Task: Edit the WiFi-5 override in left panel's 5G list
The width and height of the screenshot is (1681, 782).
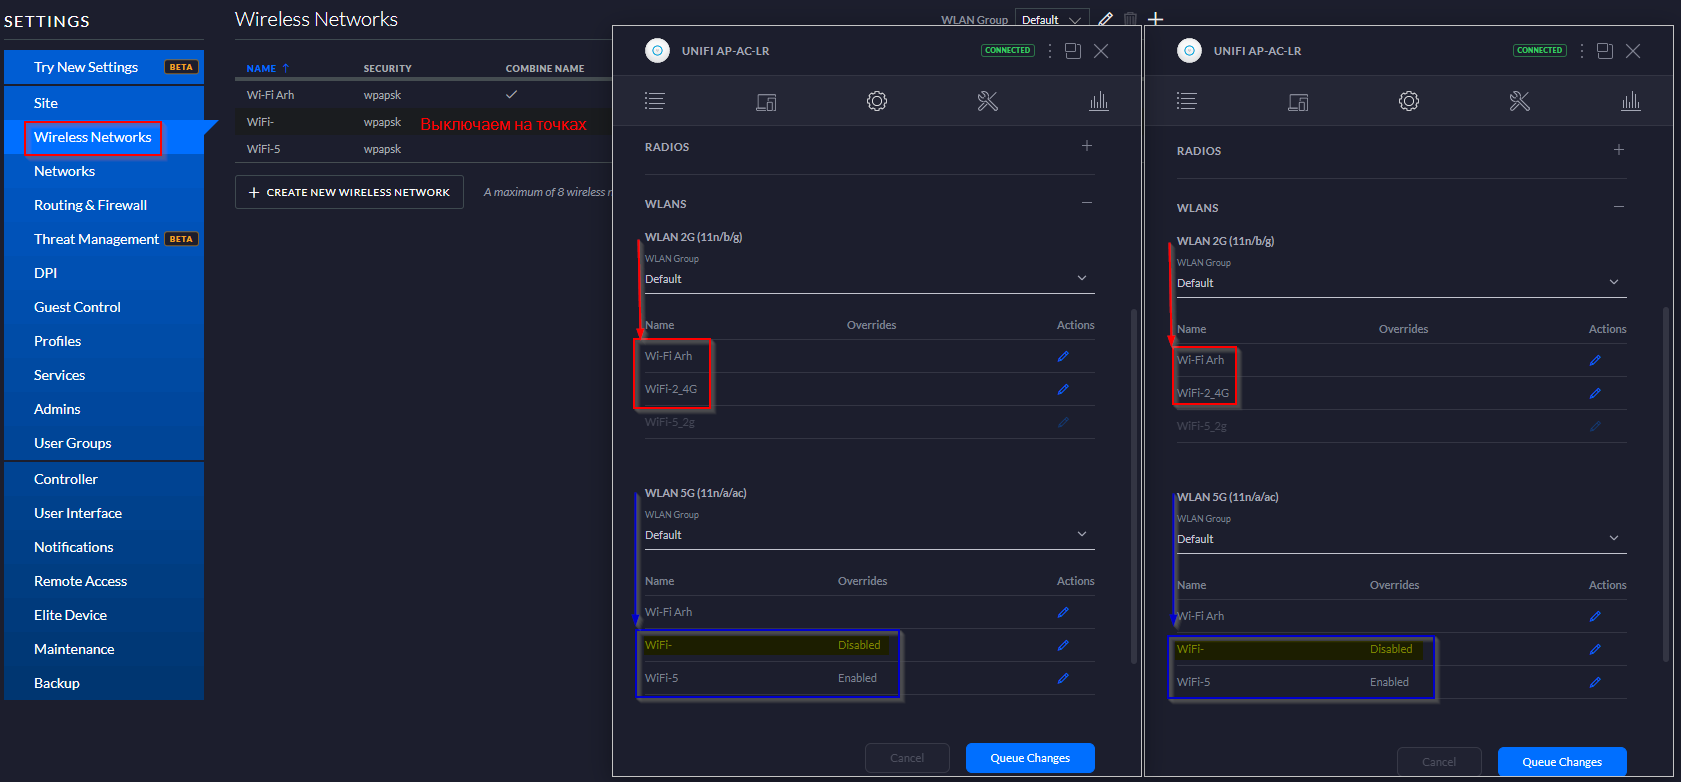Action: (1062, 678)
